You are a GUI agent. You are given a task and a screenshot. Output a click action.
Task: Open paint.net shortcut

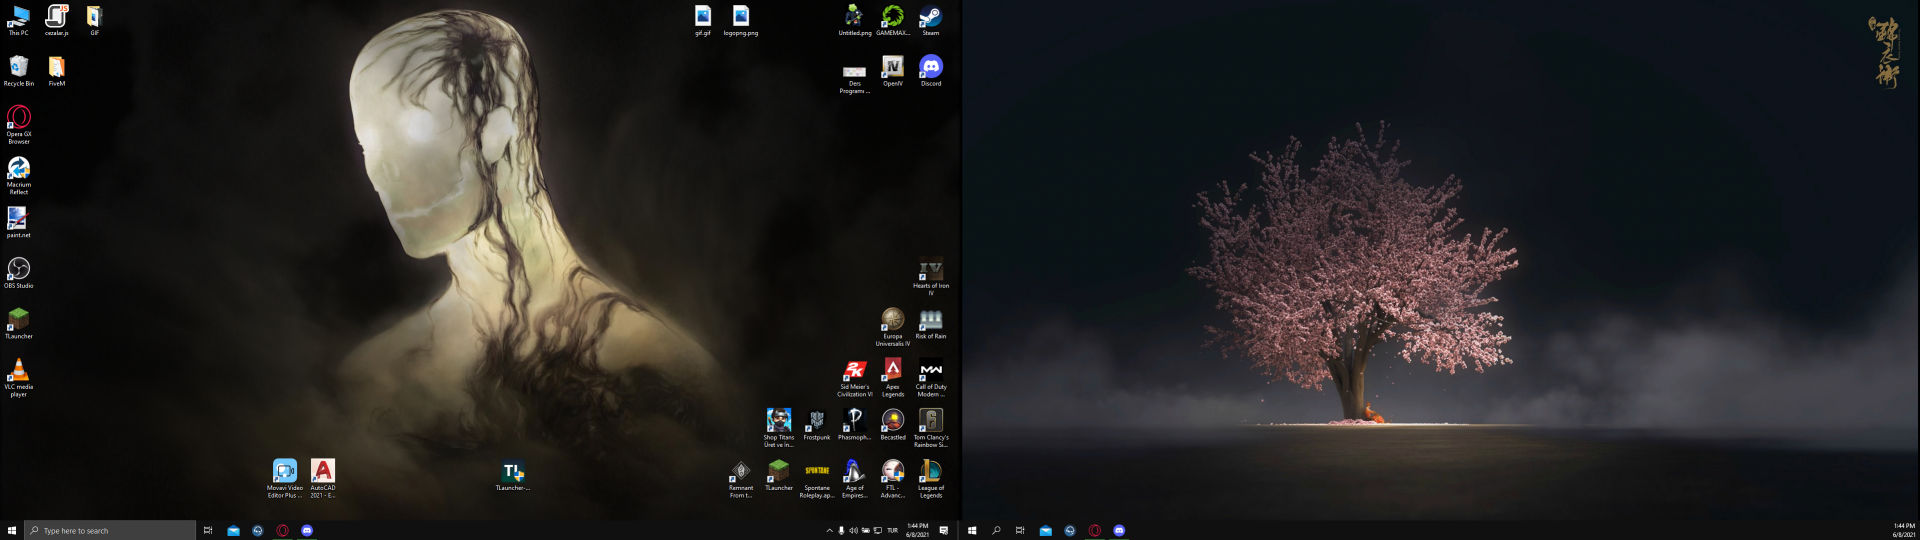[x=18, y=222]
